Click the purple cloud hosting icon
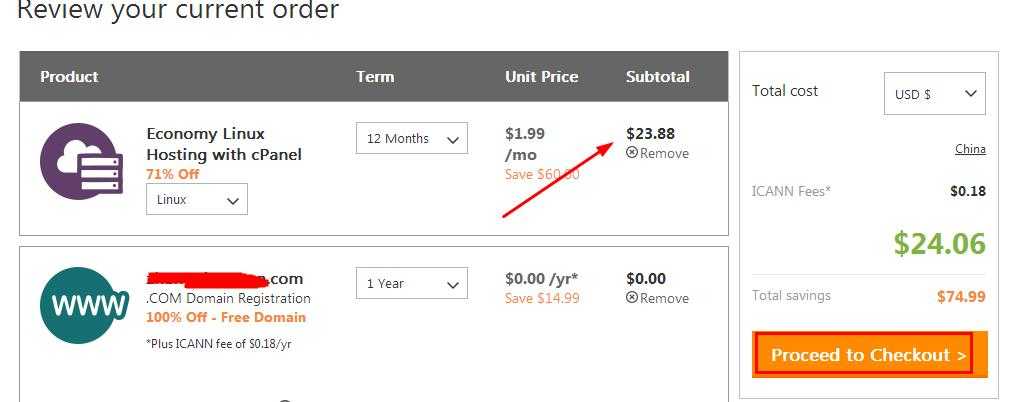The image size is (1015, 402). [81, 161]
